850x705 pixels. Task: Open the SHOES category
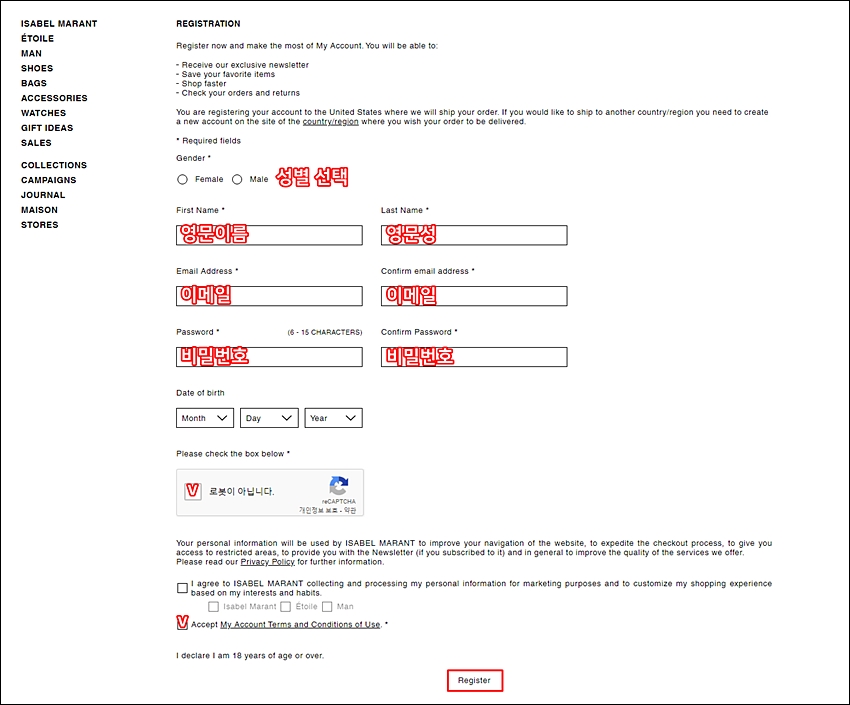(37, 68)
